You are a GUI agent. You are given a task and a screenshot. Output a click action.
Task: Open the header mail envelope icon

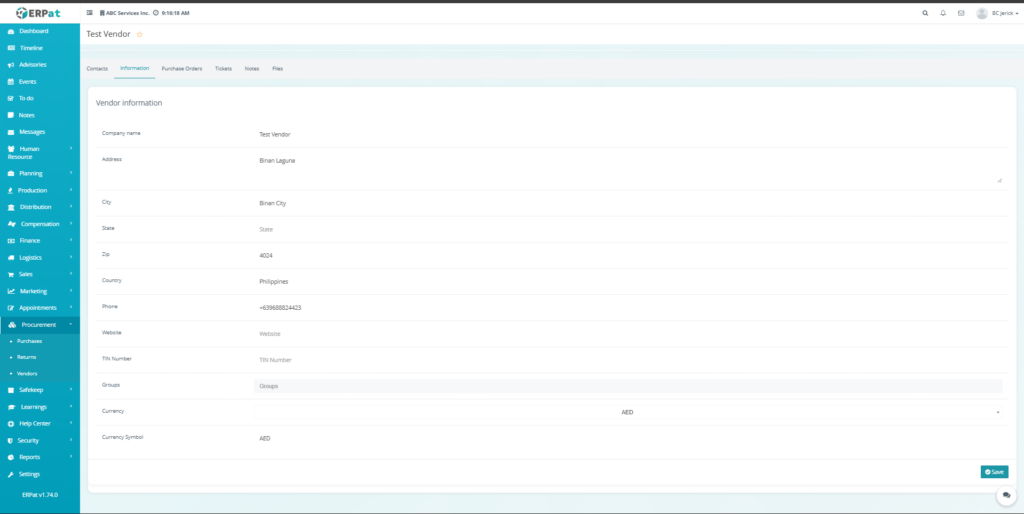961,13
